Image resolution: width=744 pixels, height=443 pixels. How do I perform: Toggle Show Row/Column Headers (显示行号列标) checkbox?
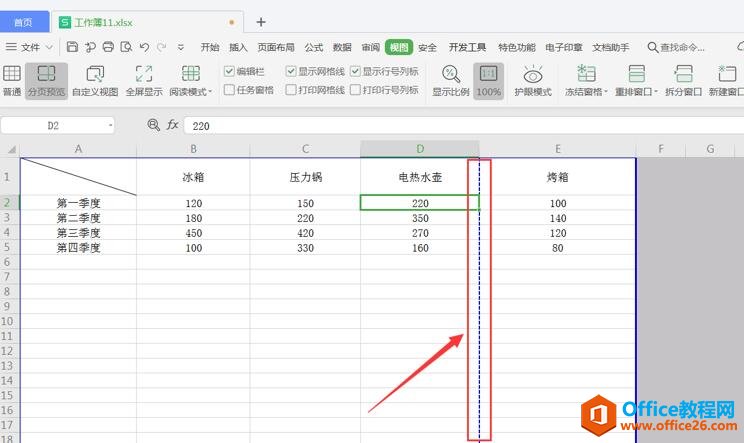click(x=355, y=71)
